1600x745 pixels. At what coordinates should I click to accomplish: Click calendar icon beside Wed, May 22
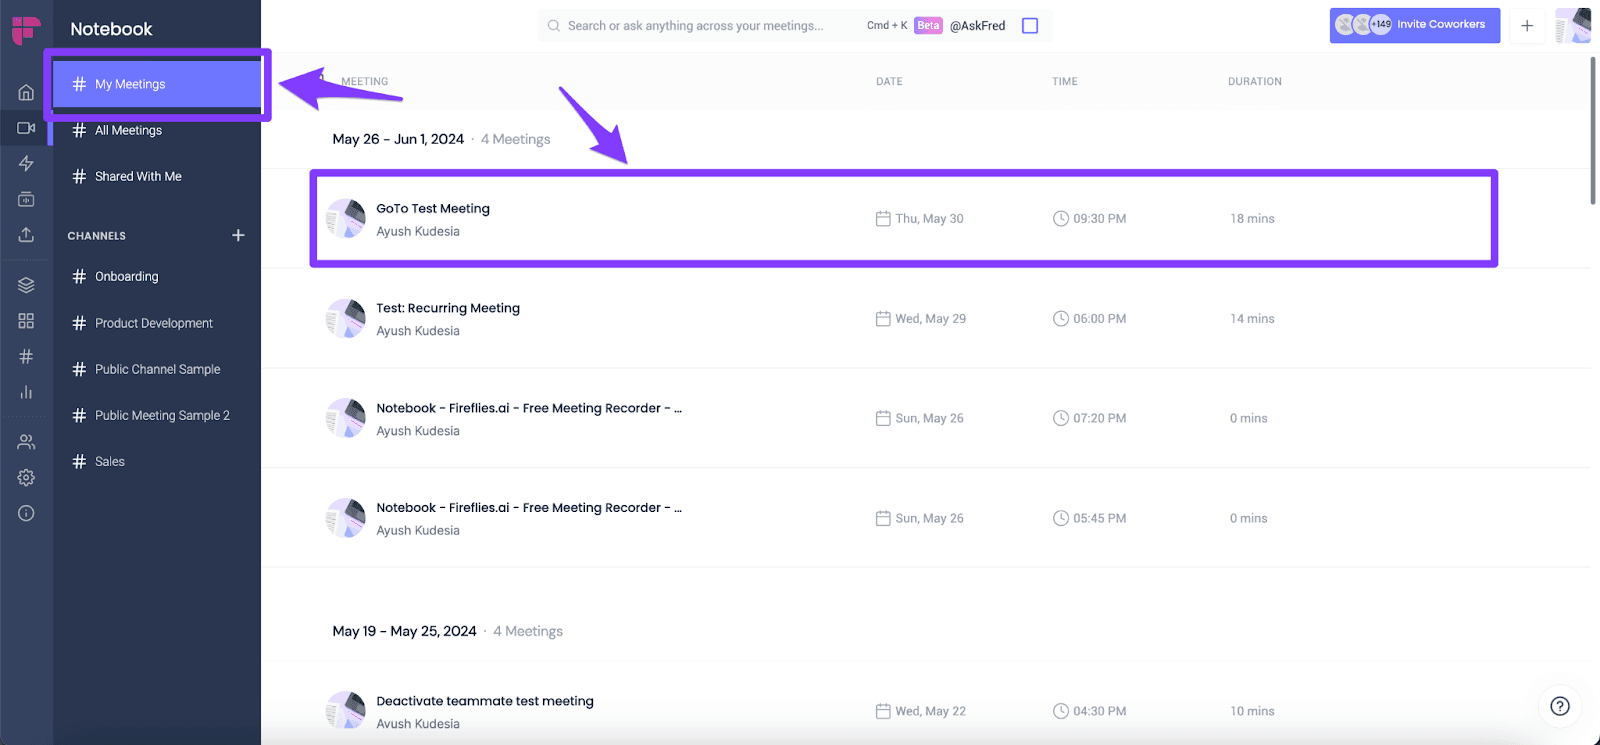pyautogui.click(x=883, y=711)
